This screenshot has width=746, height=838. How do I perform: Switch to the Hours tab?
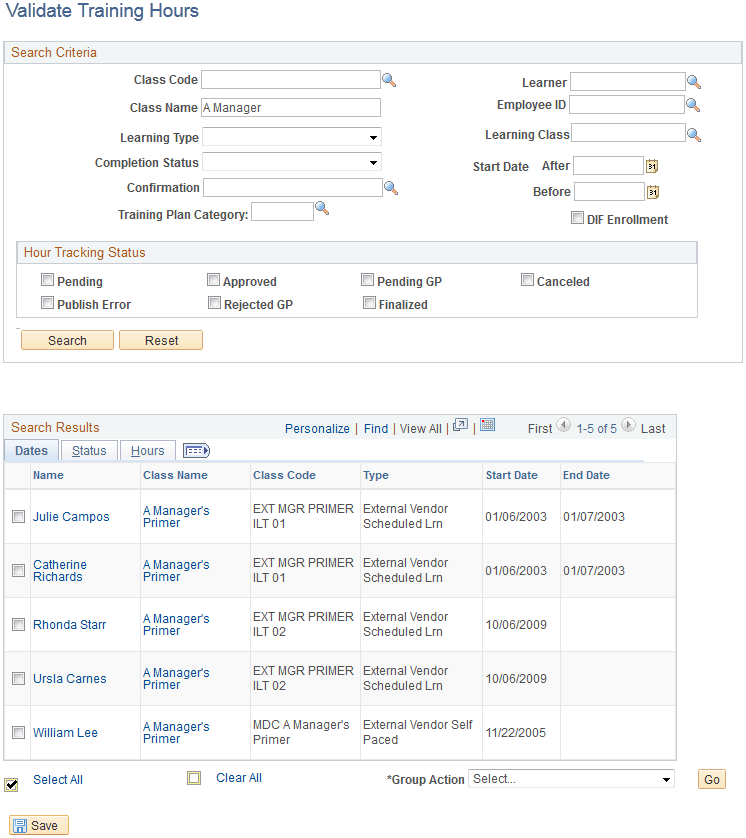[x=147, y=450]
